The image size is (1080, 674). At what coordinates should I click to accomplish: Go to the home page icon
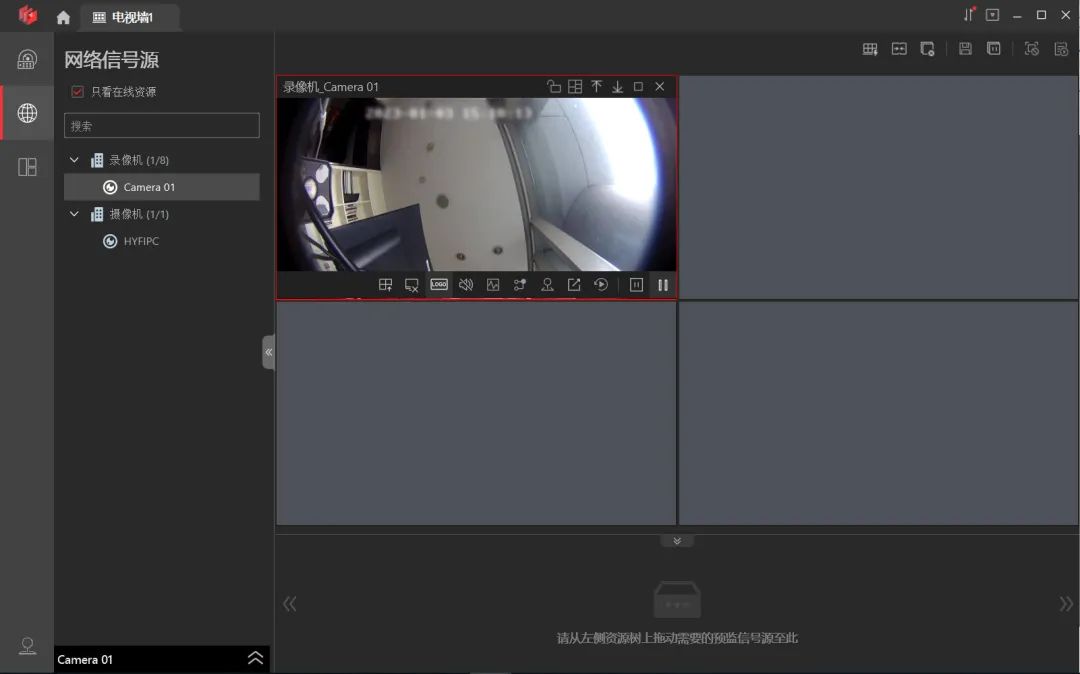(x=63, y=17)
